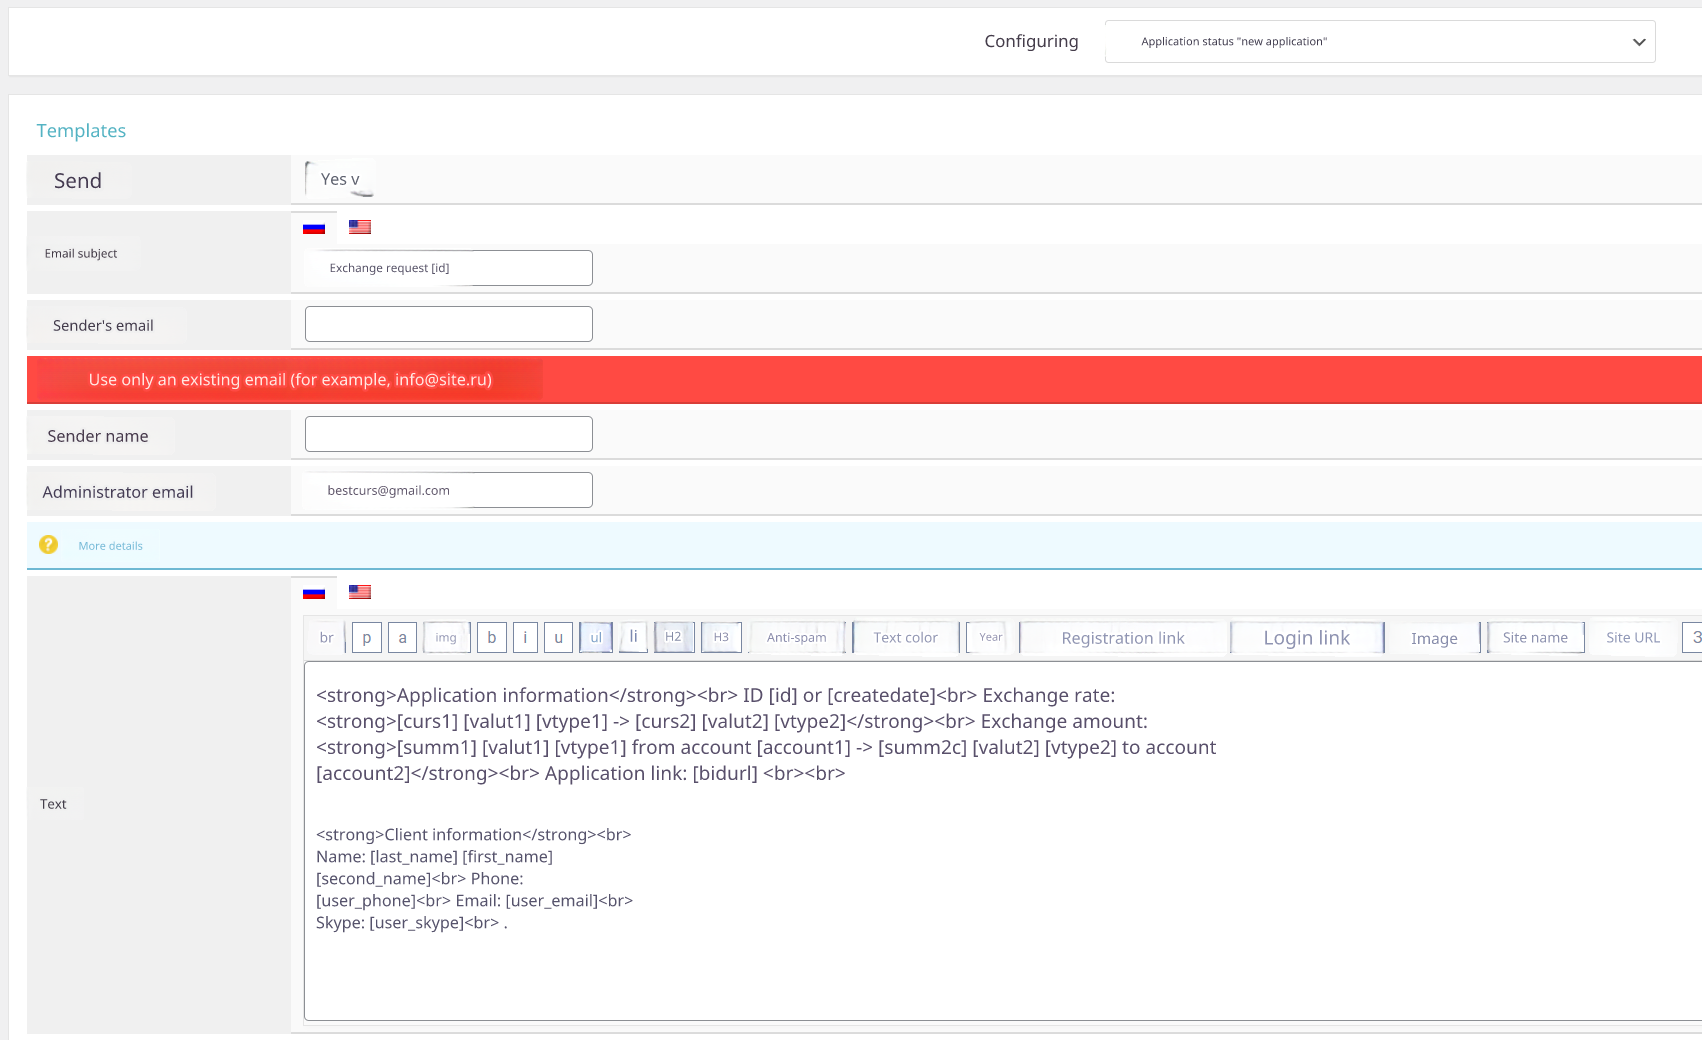Image resolution: width=1702 pixels, height=1040 pixels.
Task: Click the Registration link button
Action: (1122, 638)
